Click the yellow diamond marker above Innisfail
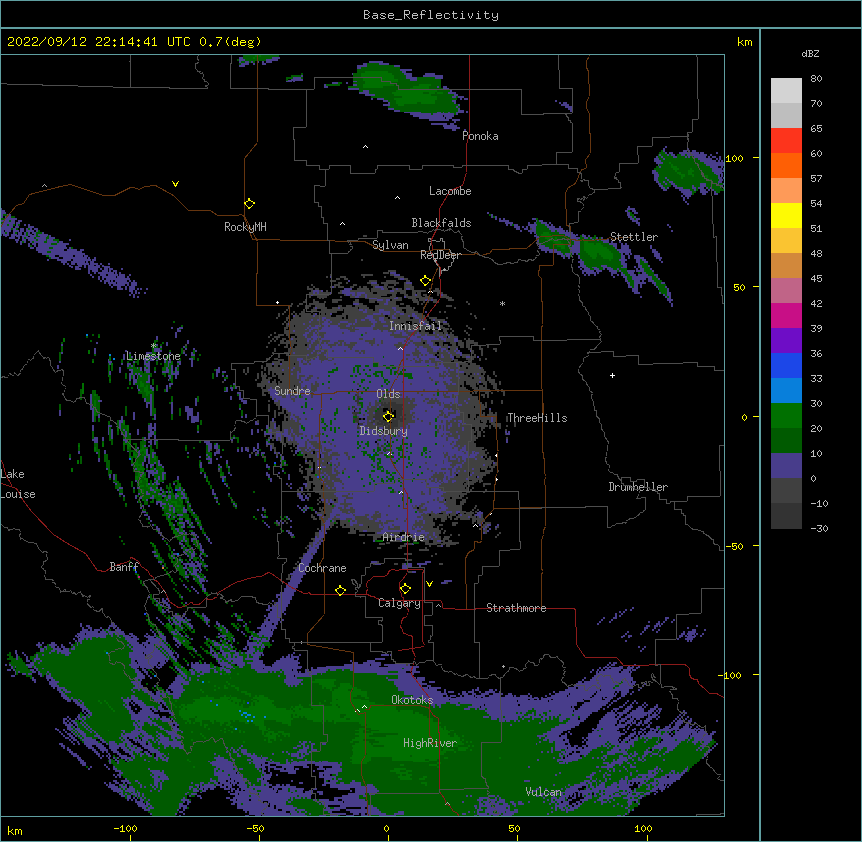 (426, 281)
